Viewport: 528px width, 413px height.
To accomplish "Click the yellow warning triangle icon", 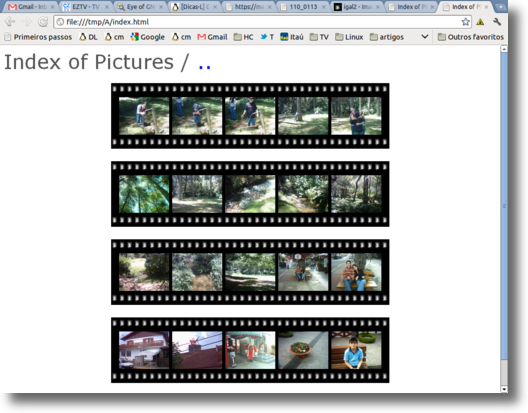I will (x=480, y=22).
